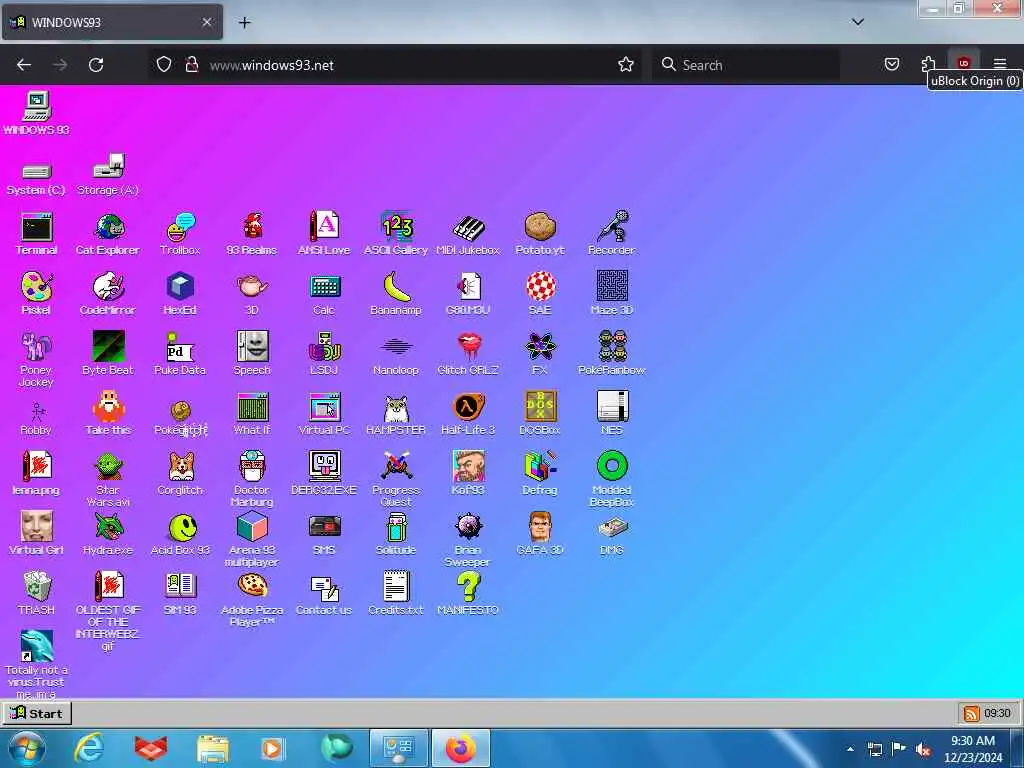Screen dimensions: 1024x768
Task: Open Credits.txt file
Action: pos(396,594)
